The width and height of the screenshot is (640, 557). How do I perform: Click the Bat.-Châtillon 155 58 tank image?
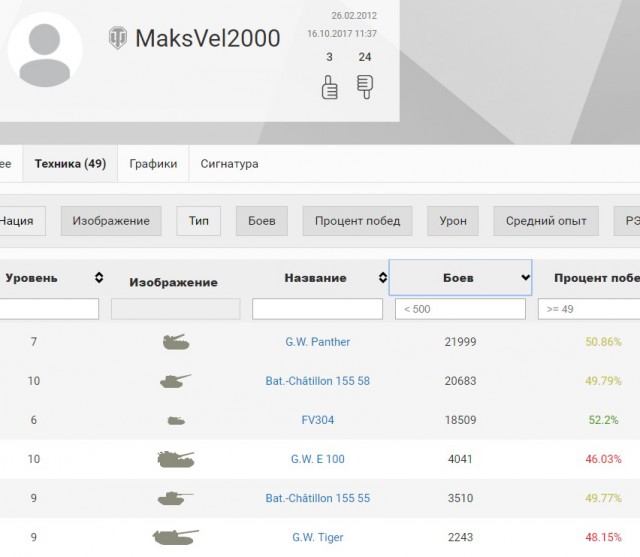[x=176, y=381]
